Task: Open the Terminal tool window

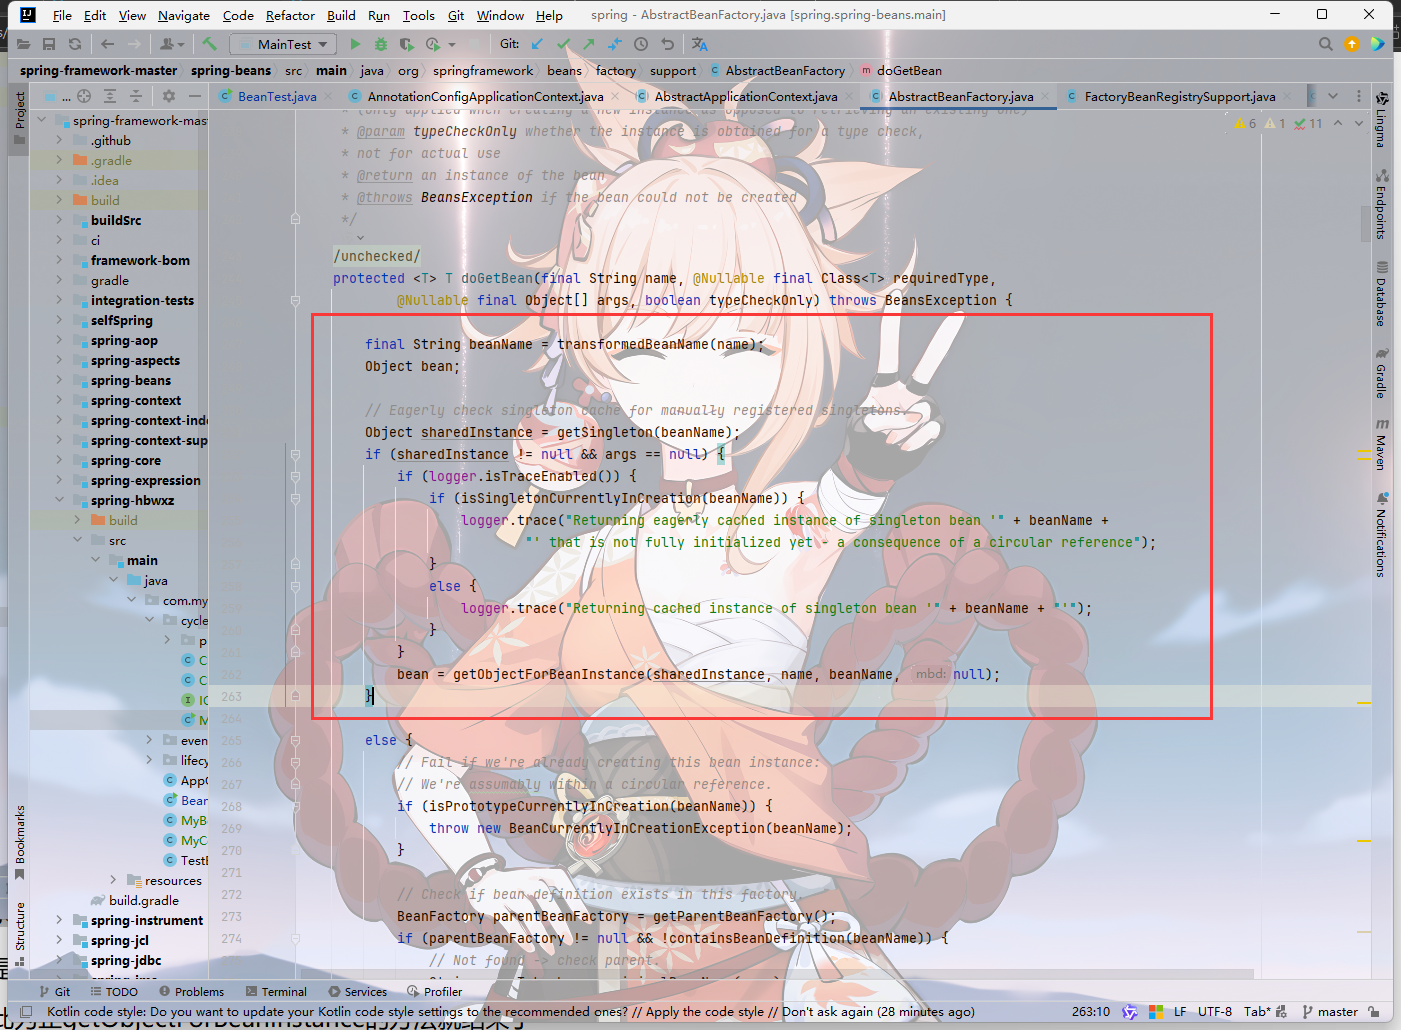Action: (276, 991)
